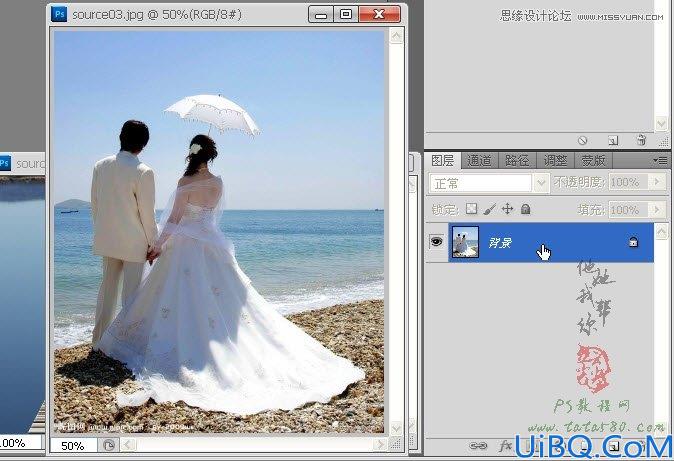Toggle lock position move icon
Image resolution: width=674 pixels, height=461 pixels.
point(508,209)
